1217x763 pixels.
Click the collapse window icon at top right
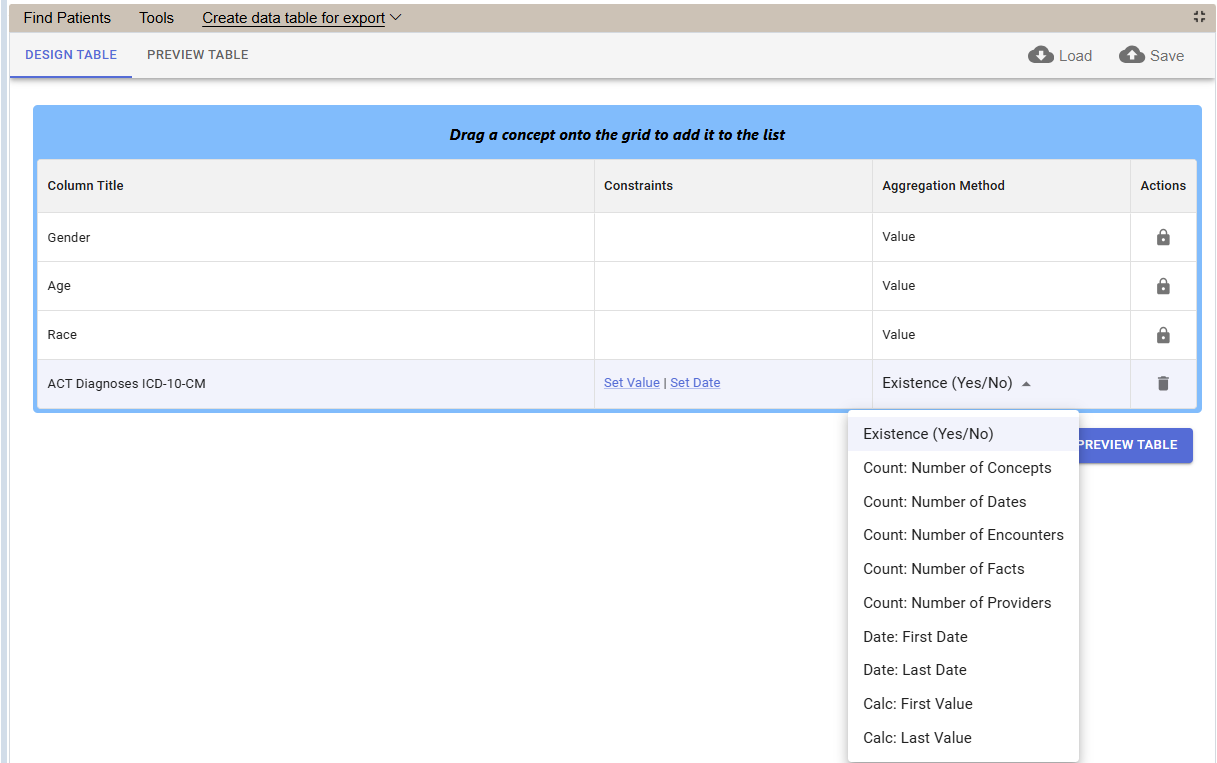click(1199, 17)
